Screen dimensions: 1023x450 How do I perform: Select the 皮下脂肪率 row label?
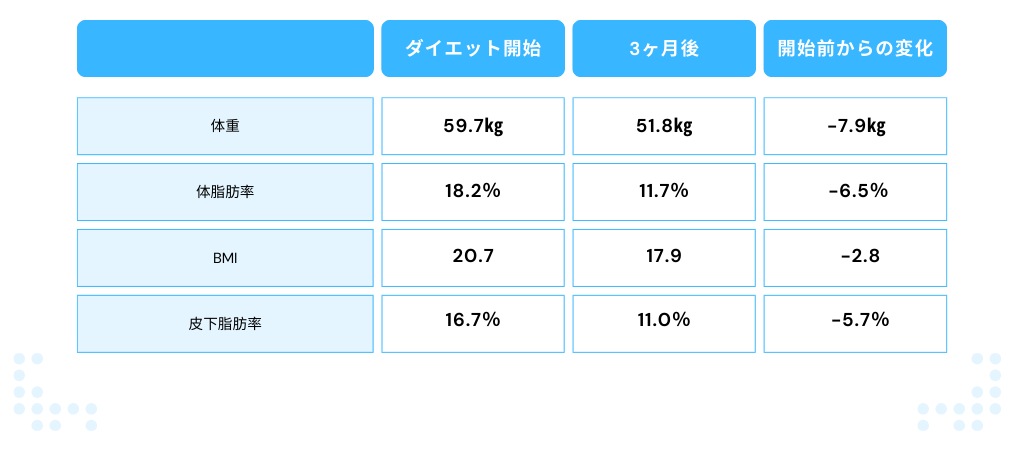(x=225, y=323)
